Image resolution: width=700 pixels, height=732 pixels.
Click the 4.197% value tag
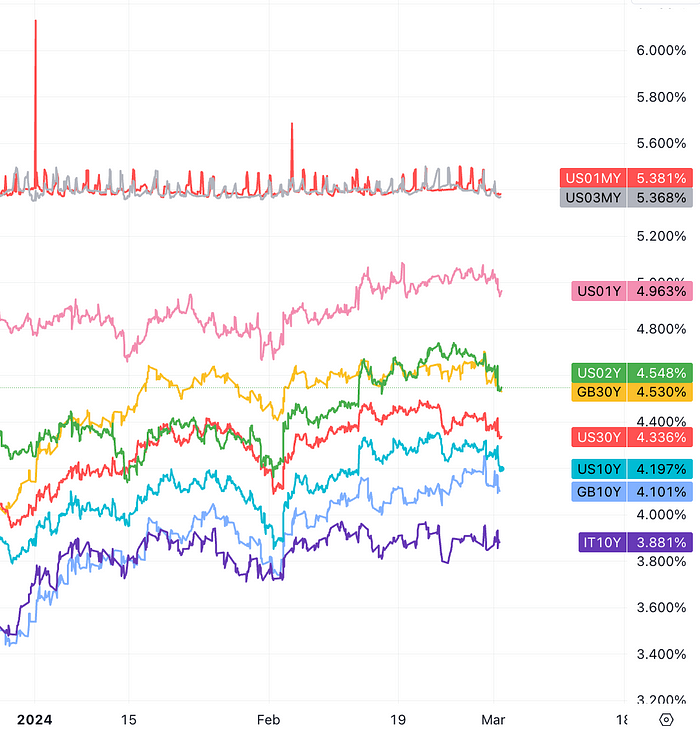660,469
